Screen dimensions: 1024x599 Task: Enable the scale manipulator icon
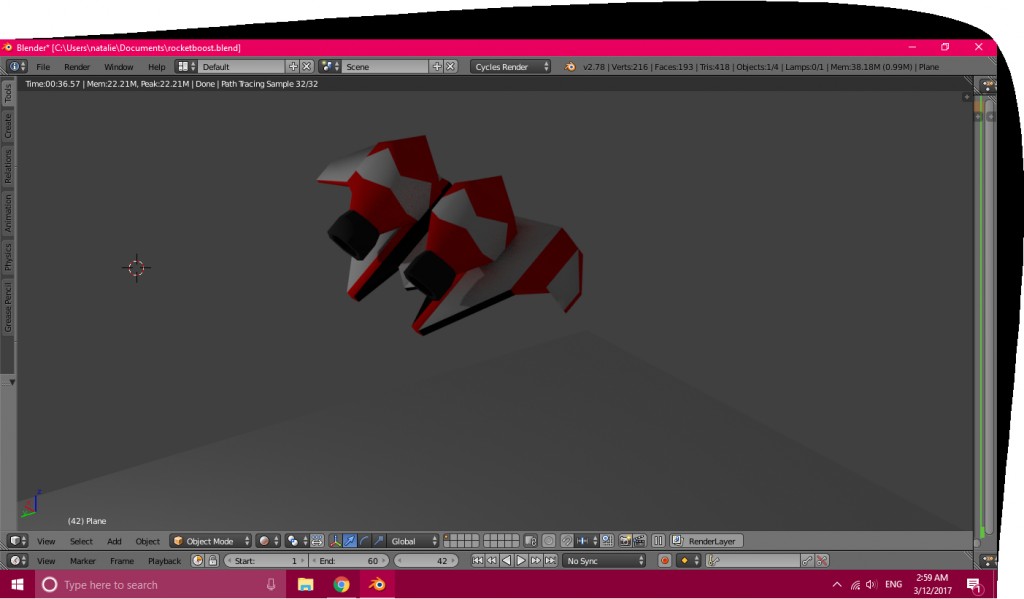[x=378, y=540]
